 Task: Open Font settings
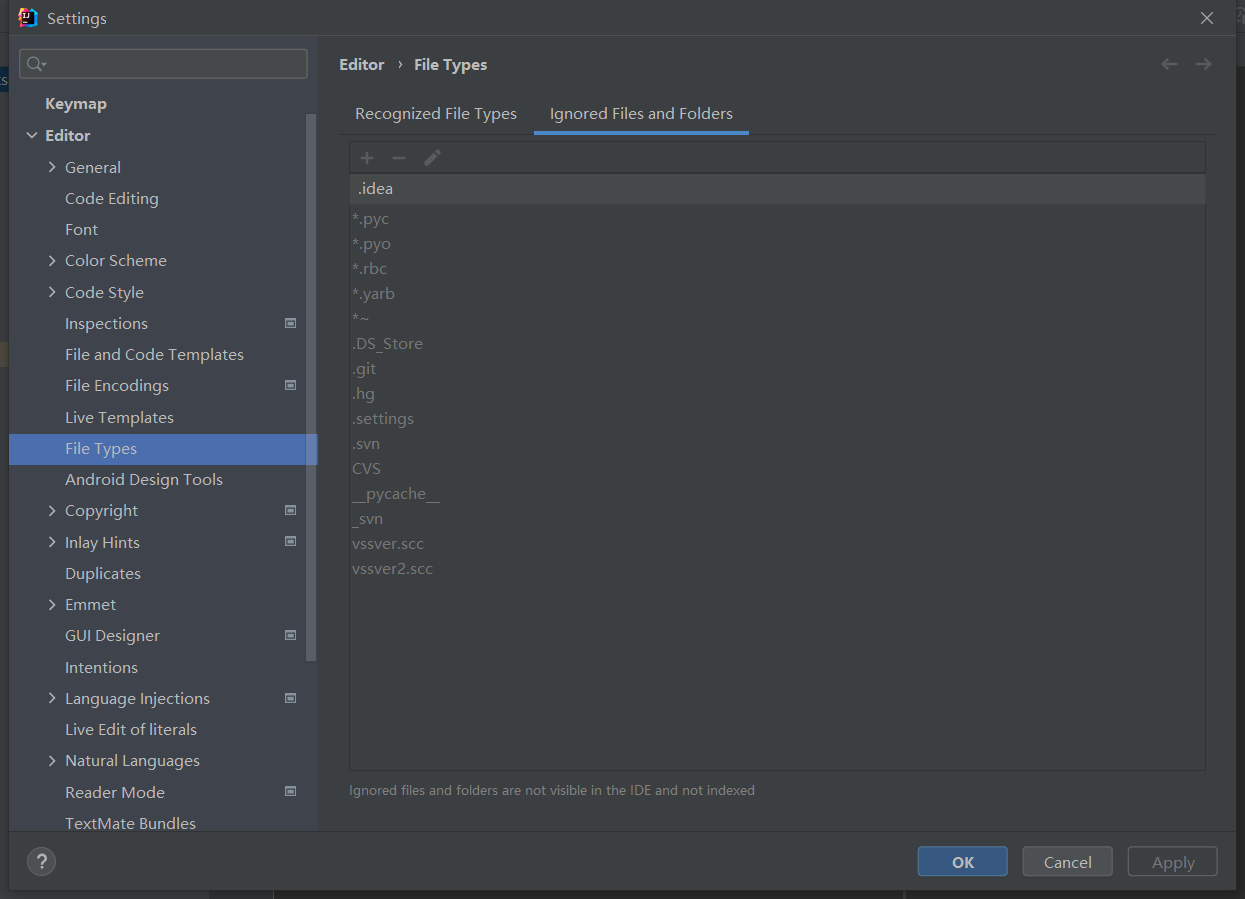82,229
